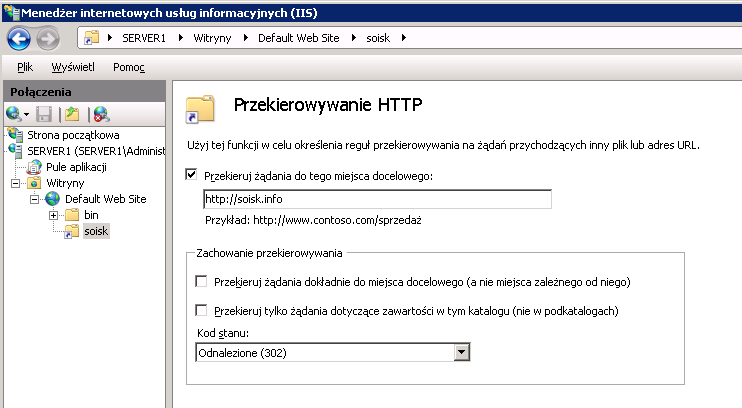742x408 pixels.
Task: Click Default Web Site in breadcrumb path
Action: [299, 38]
